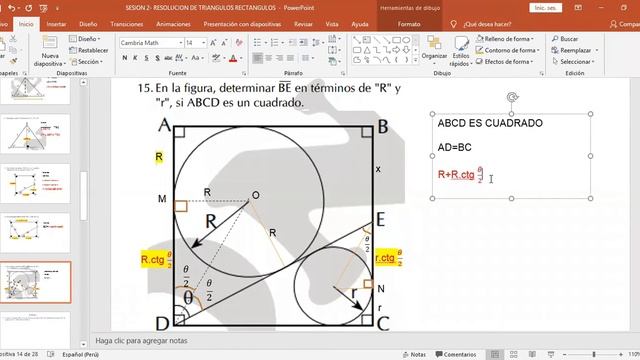This screenshot has height=360, width=640.
Task: Open the Insertar ribbon tab
Action: click(56, 24)
